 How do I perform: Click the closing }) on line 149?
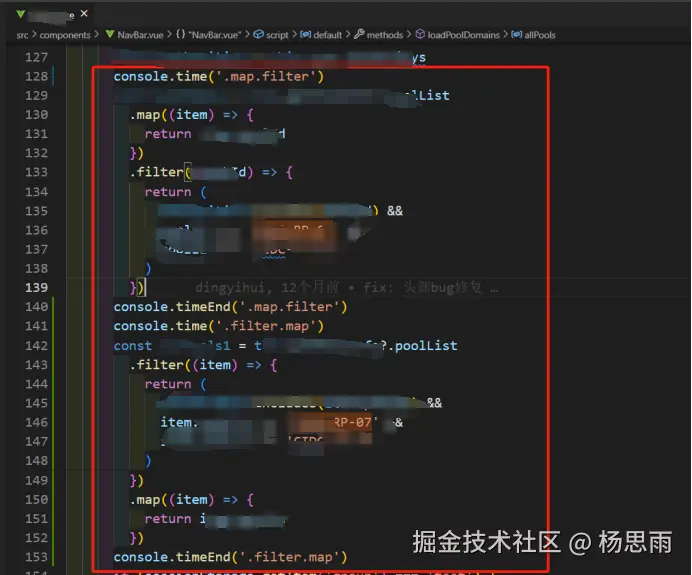[137, 480]
